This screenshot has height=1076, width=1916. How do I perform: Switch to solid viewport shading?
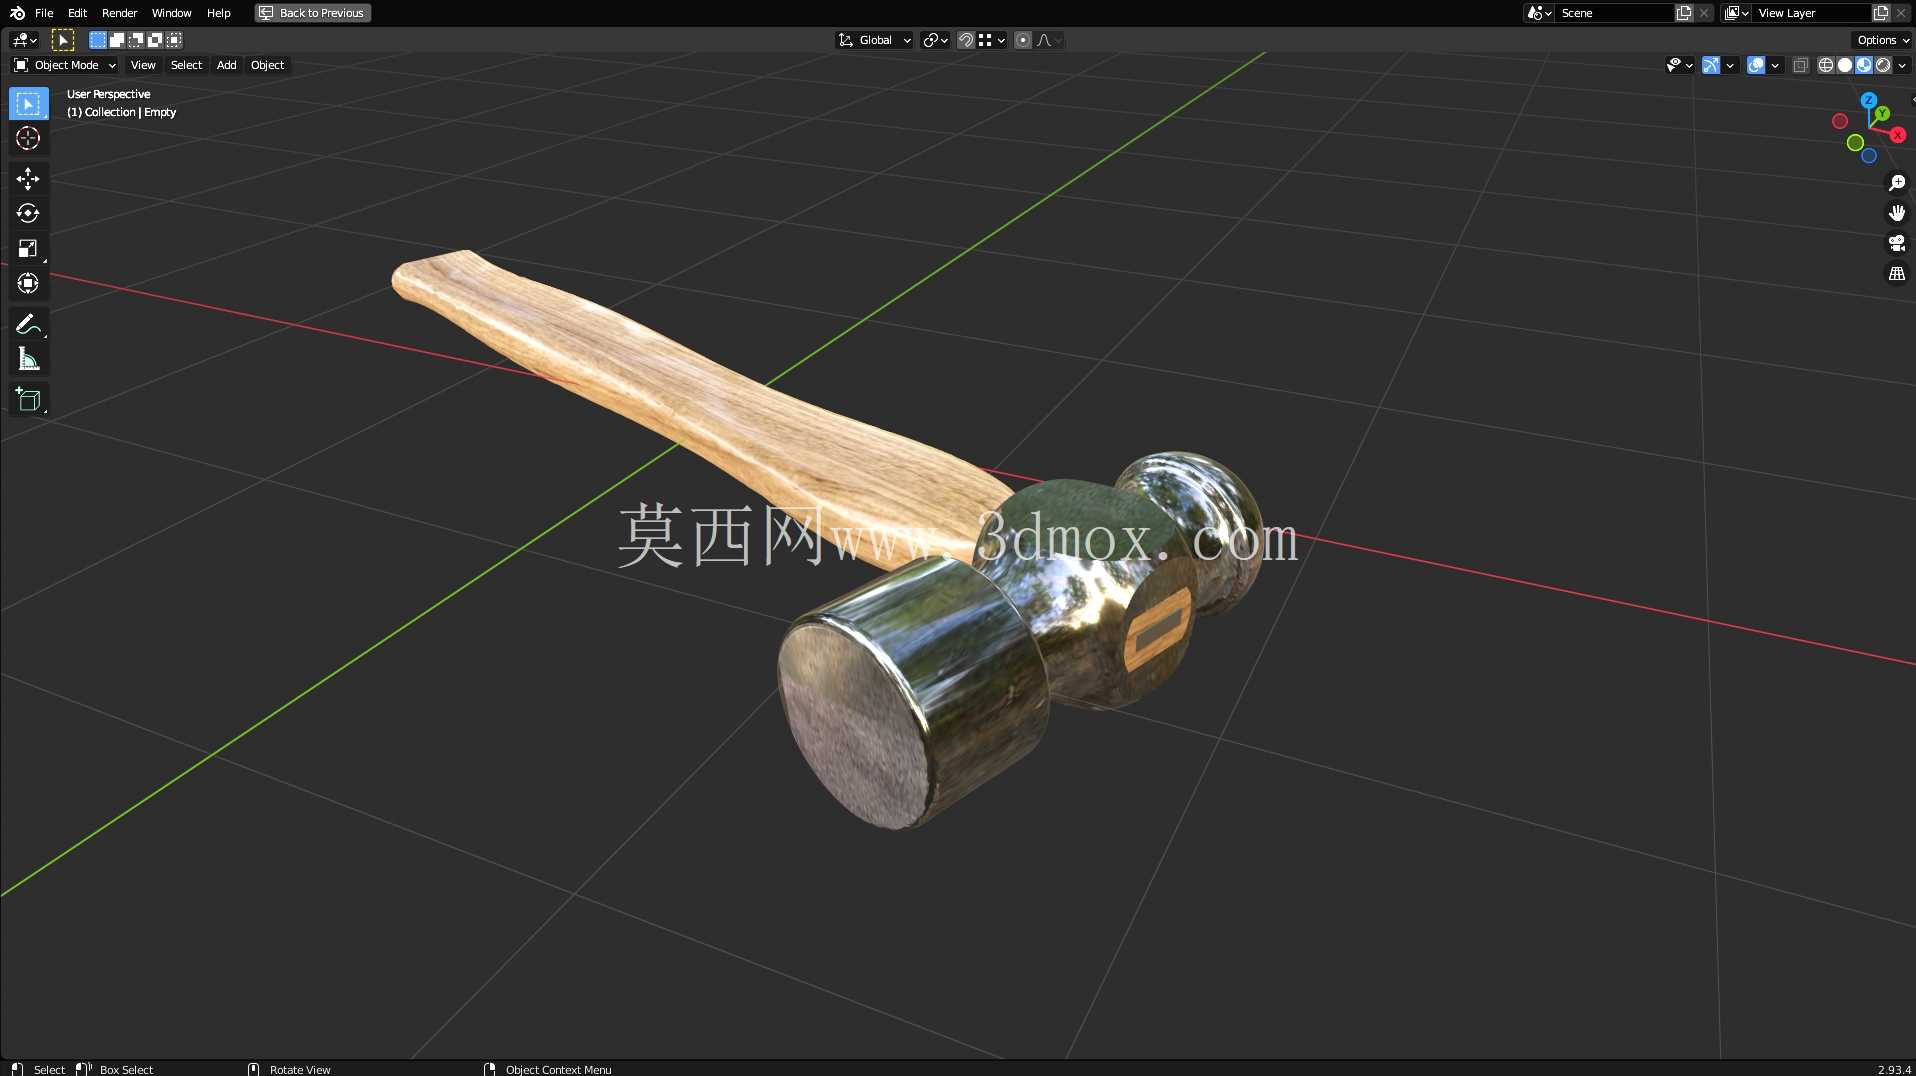tap(1844, 65)
